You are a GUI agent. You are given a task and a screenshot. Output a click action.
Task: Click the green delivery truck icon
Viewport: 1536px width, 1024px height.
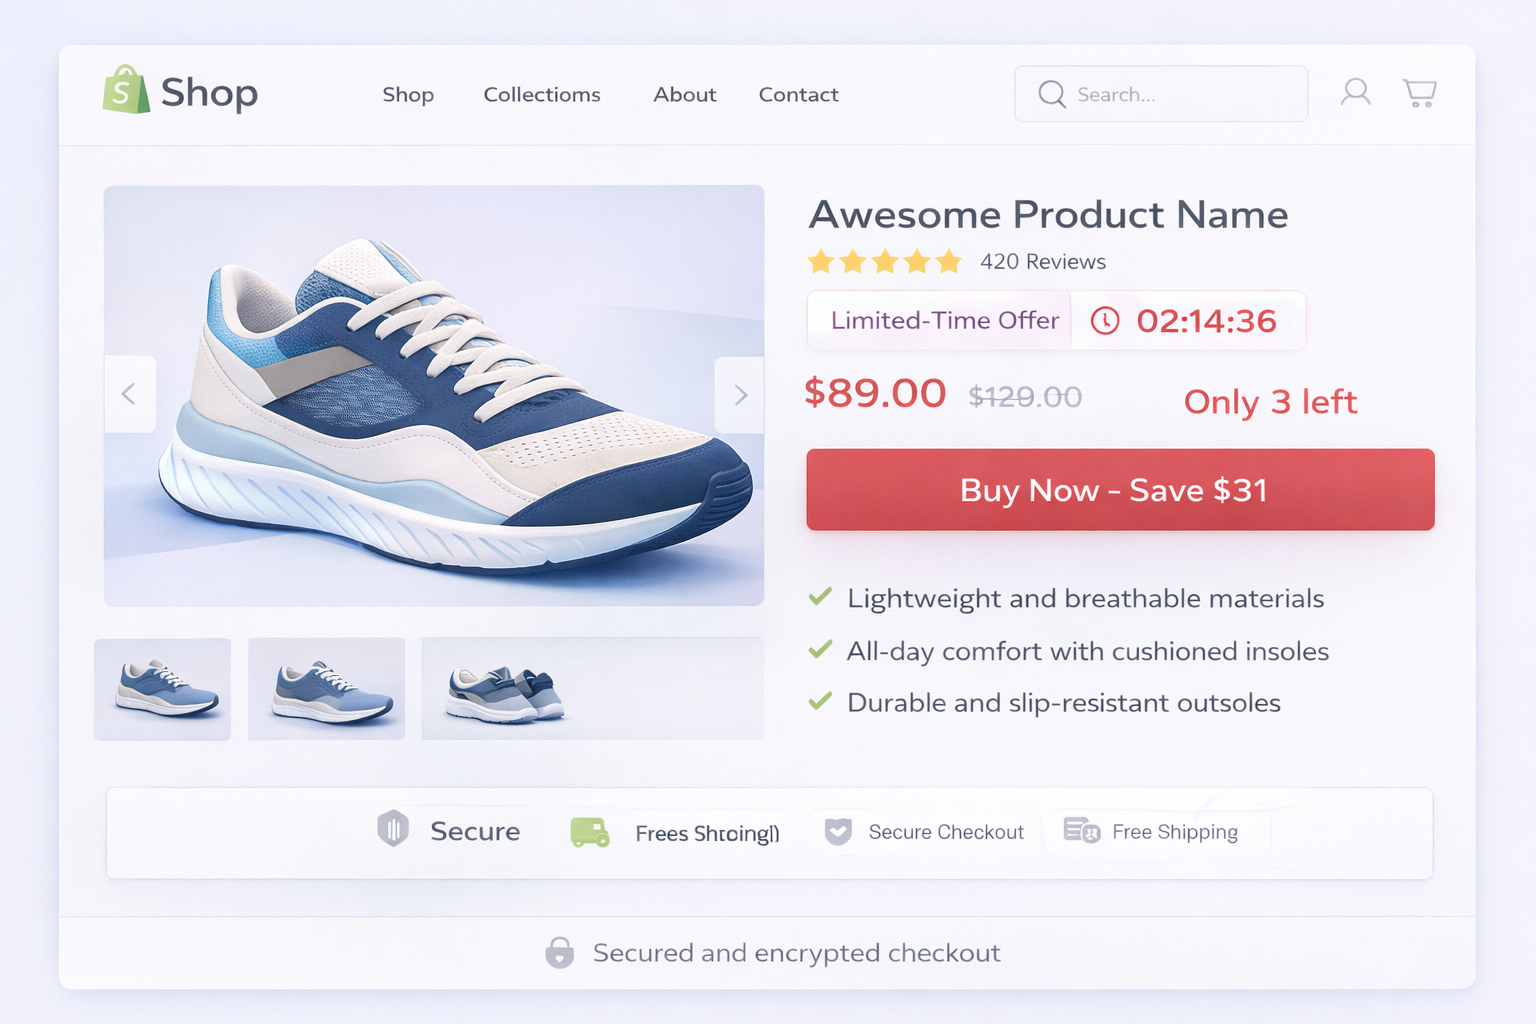point(590,832)
